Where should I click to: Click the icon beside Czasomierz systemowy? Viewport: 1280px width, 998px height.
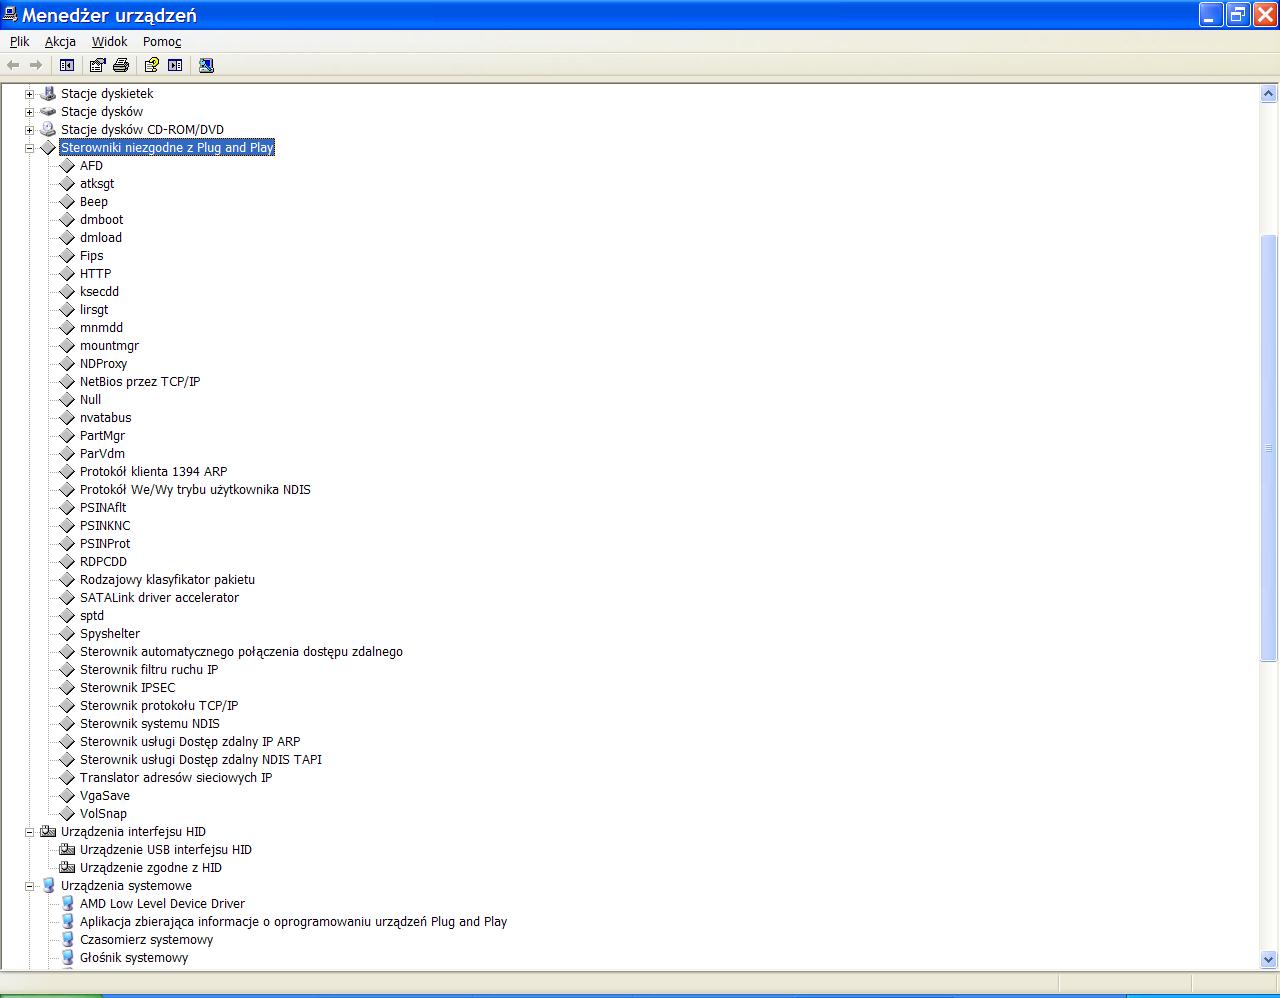coord(67,939)
